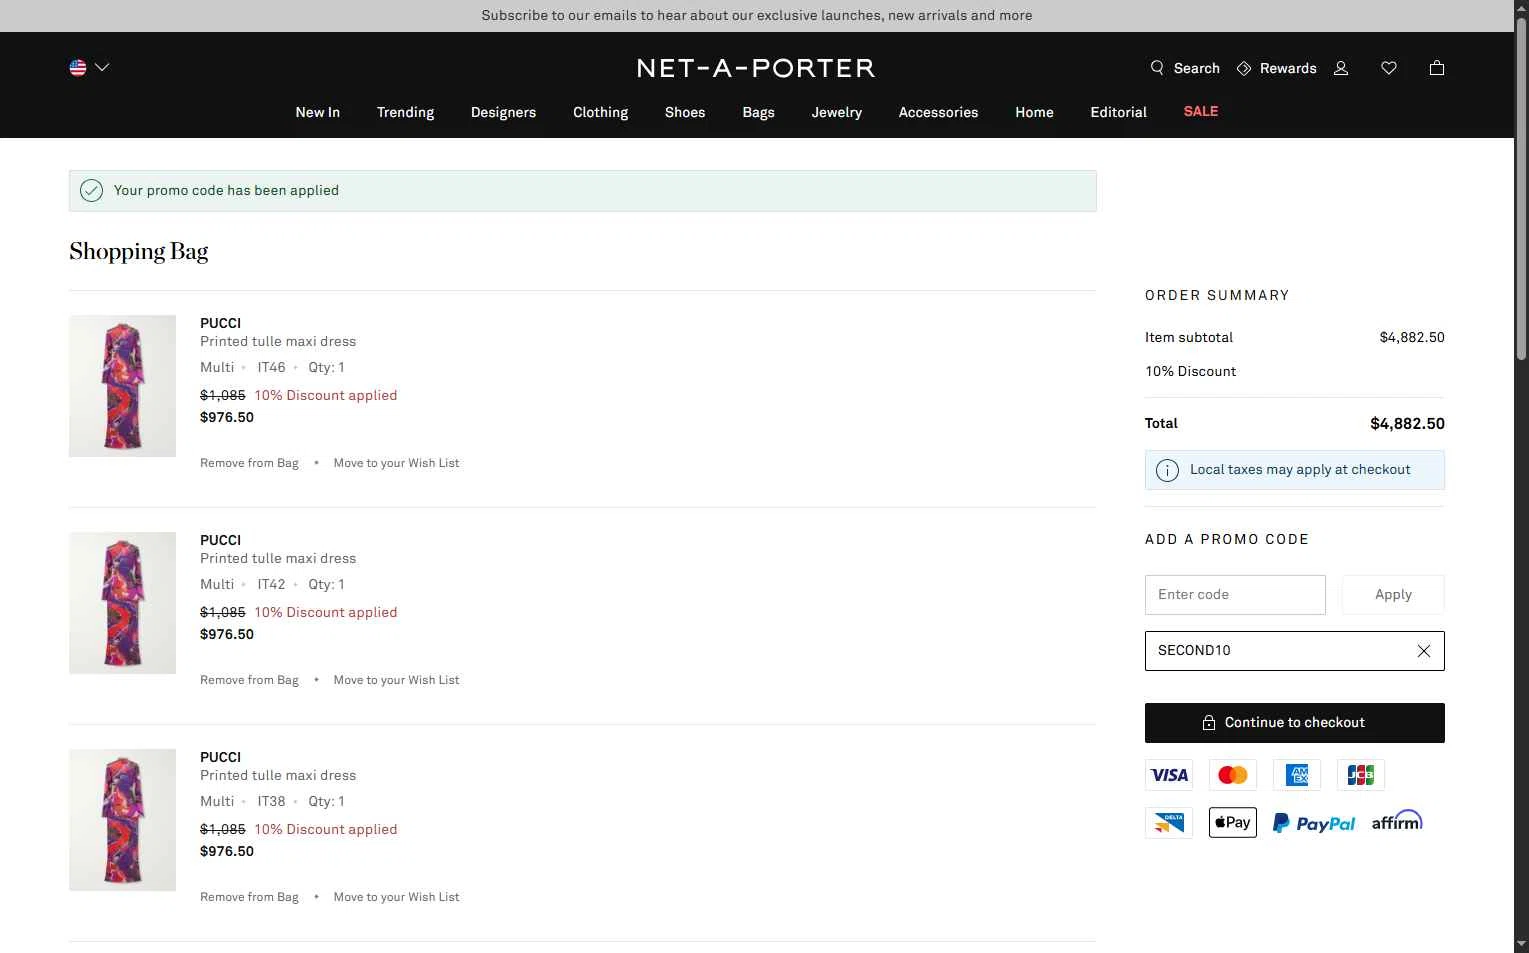This screenshot has width=1529, height=953.
Task: Click the Delta payment icon
Action: click(1169, 823)
